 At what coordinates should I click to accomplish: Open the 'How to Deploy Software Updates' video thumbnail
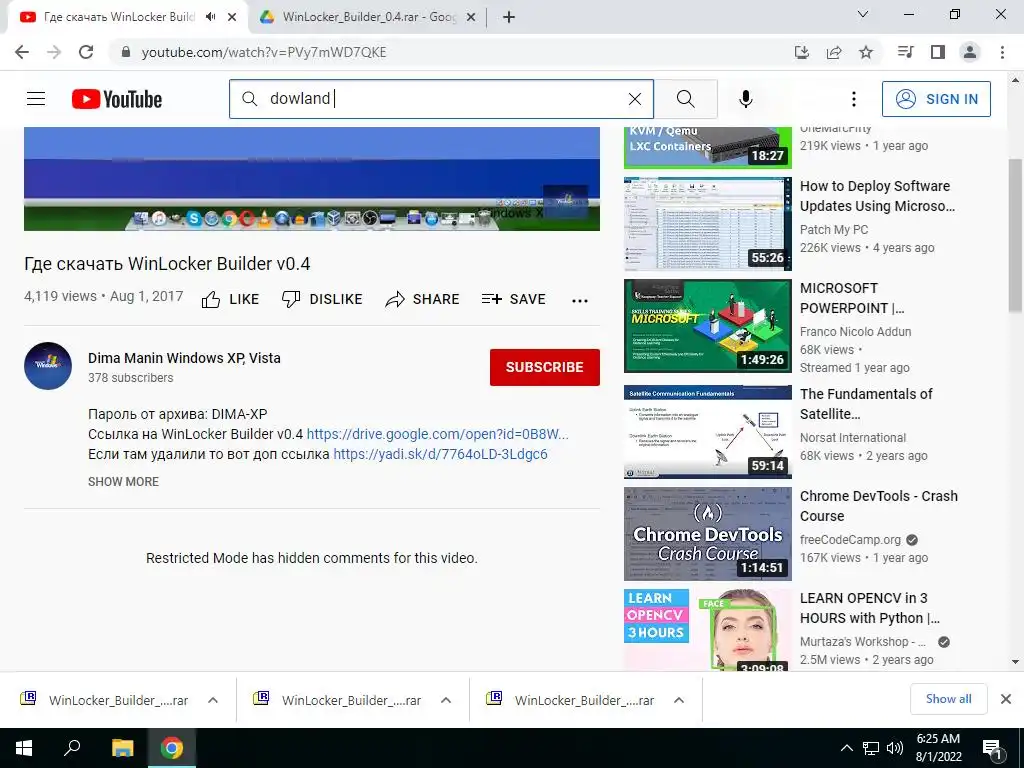(708, 223)
